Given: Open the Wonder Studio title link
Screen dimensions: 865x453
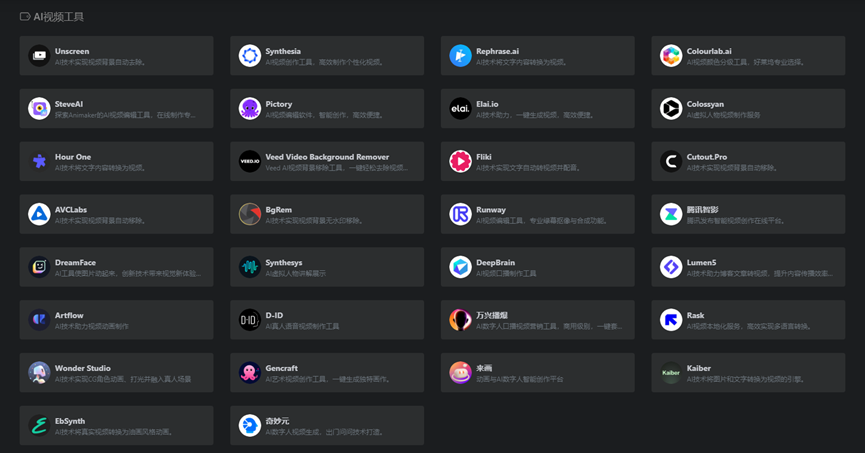Looking at the screenshot, I should [x=83, y=368].
